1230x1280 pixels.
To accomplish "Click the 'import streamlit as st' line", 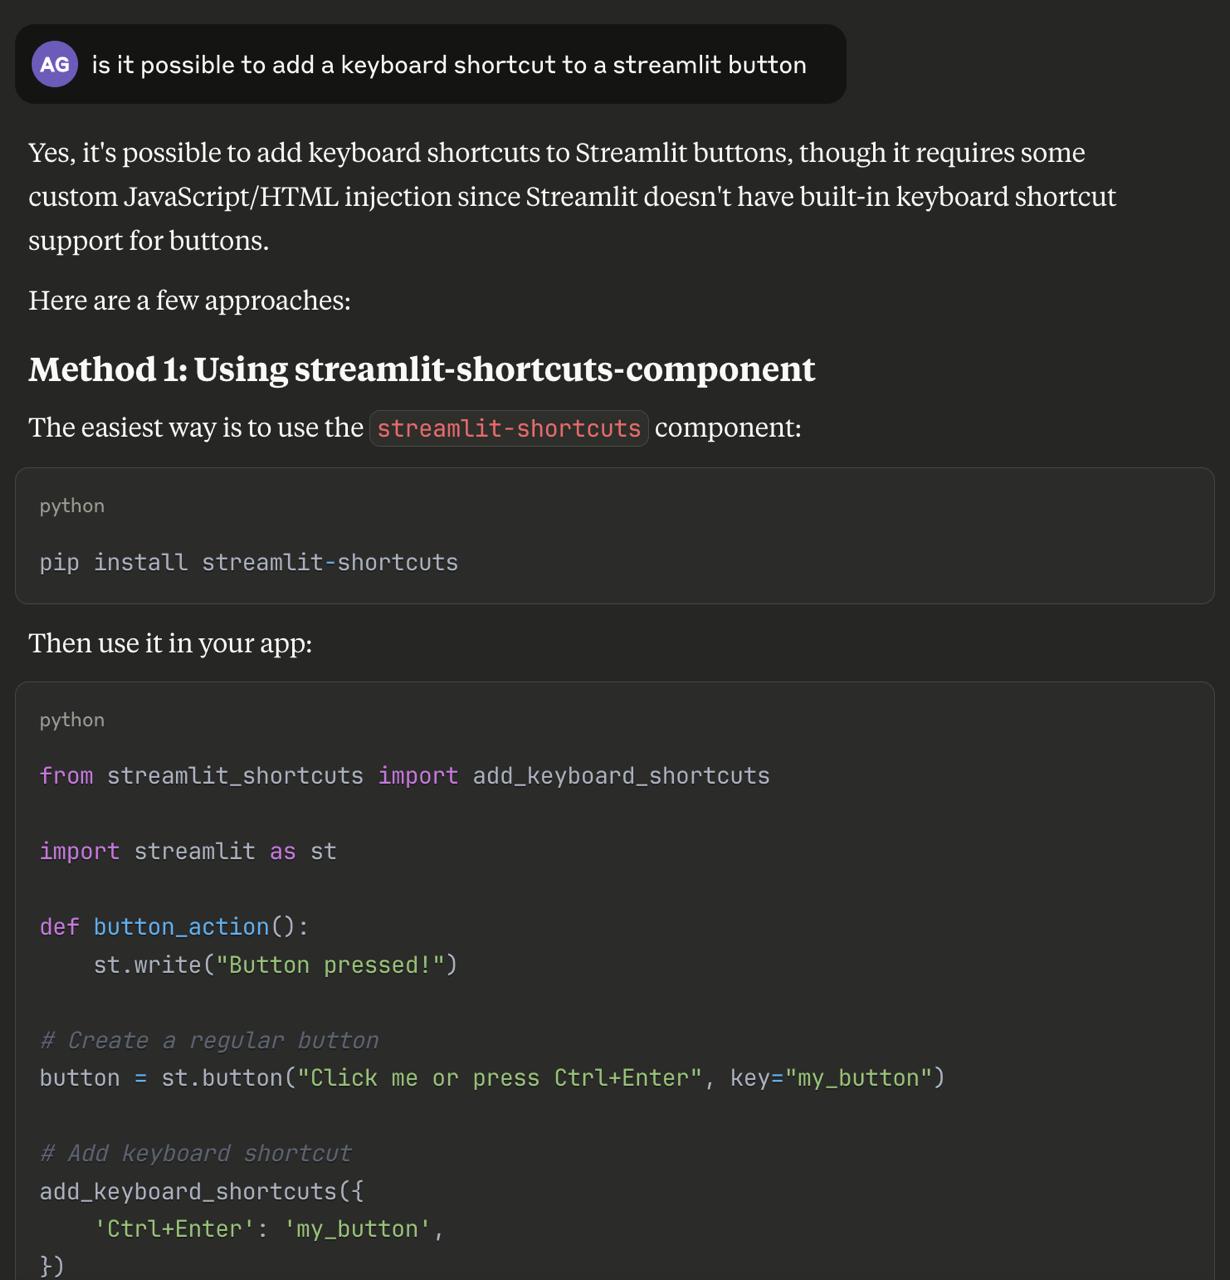I will (x=187, y=851).
